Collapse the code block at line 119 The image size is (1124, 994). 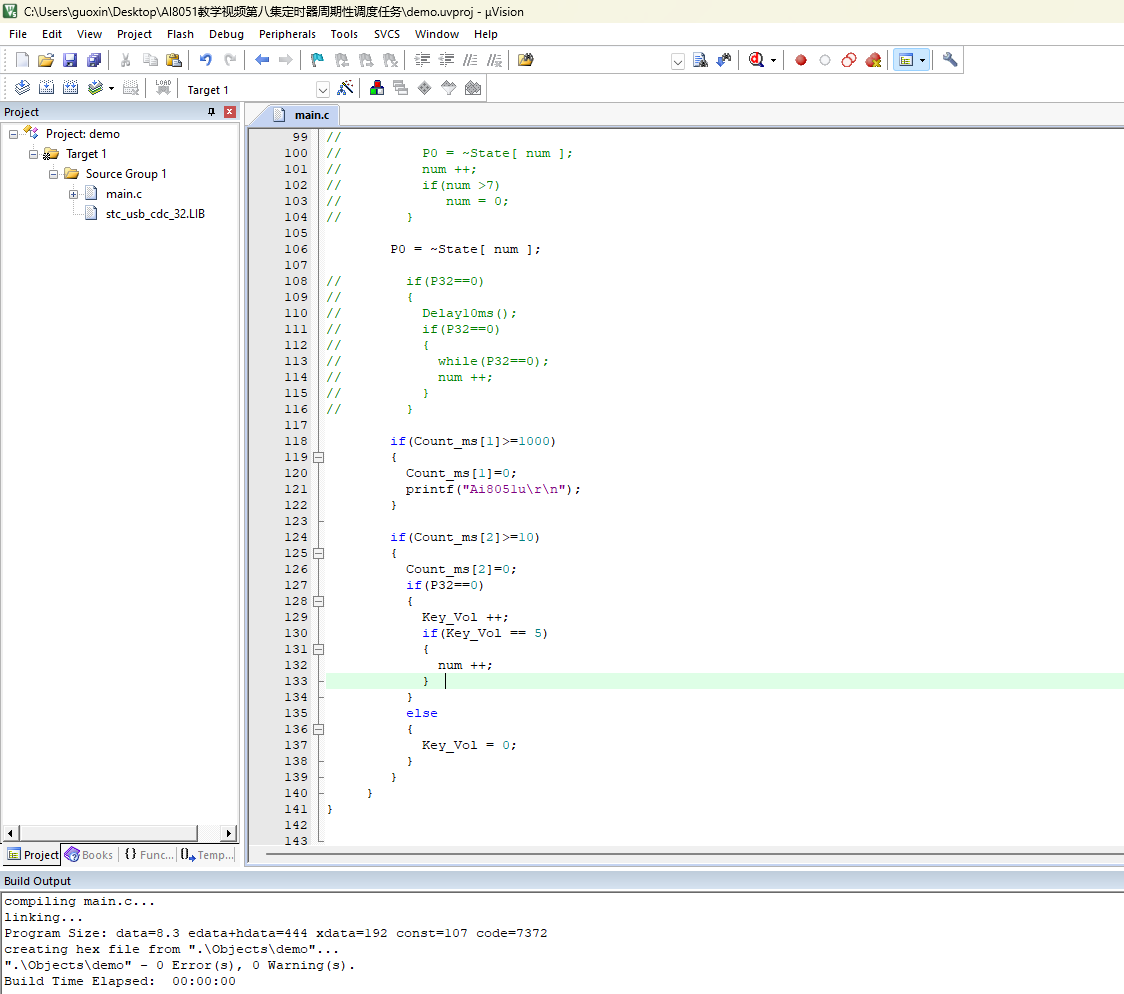pyautogui.click(x=318, y=457)
